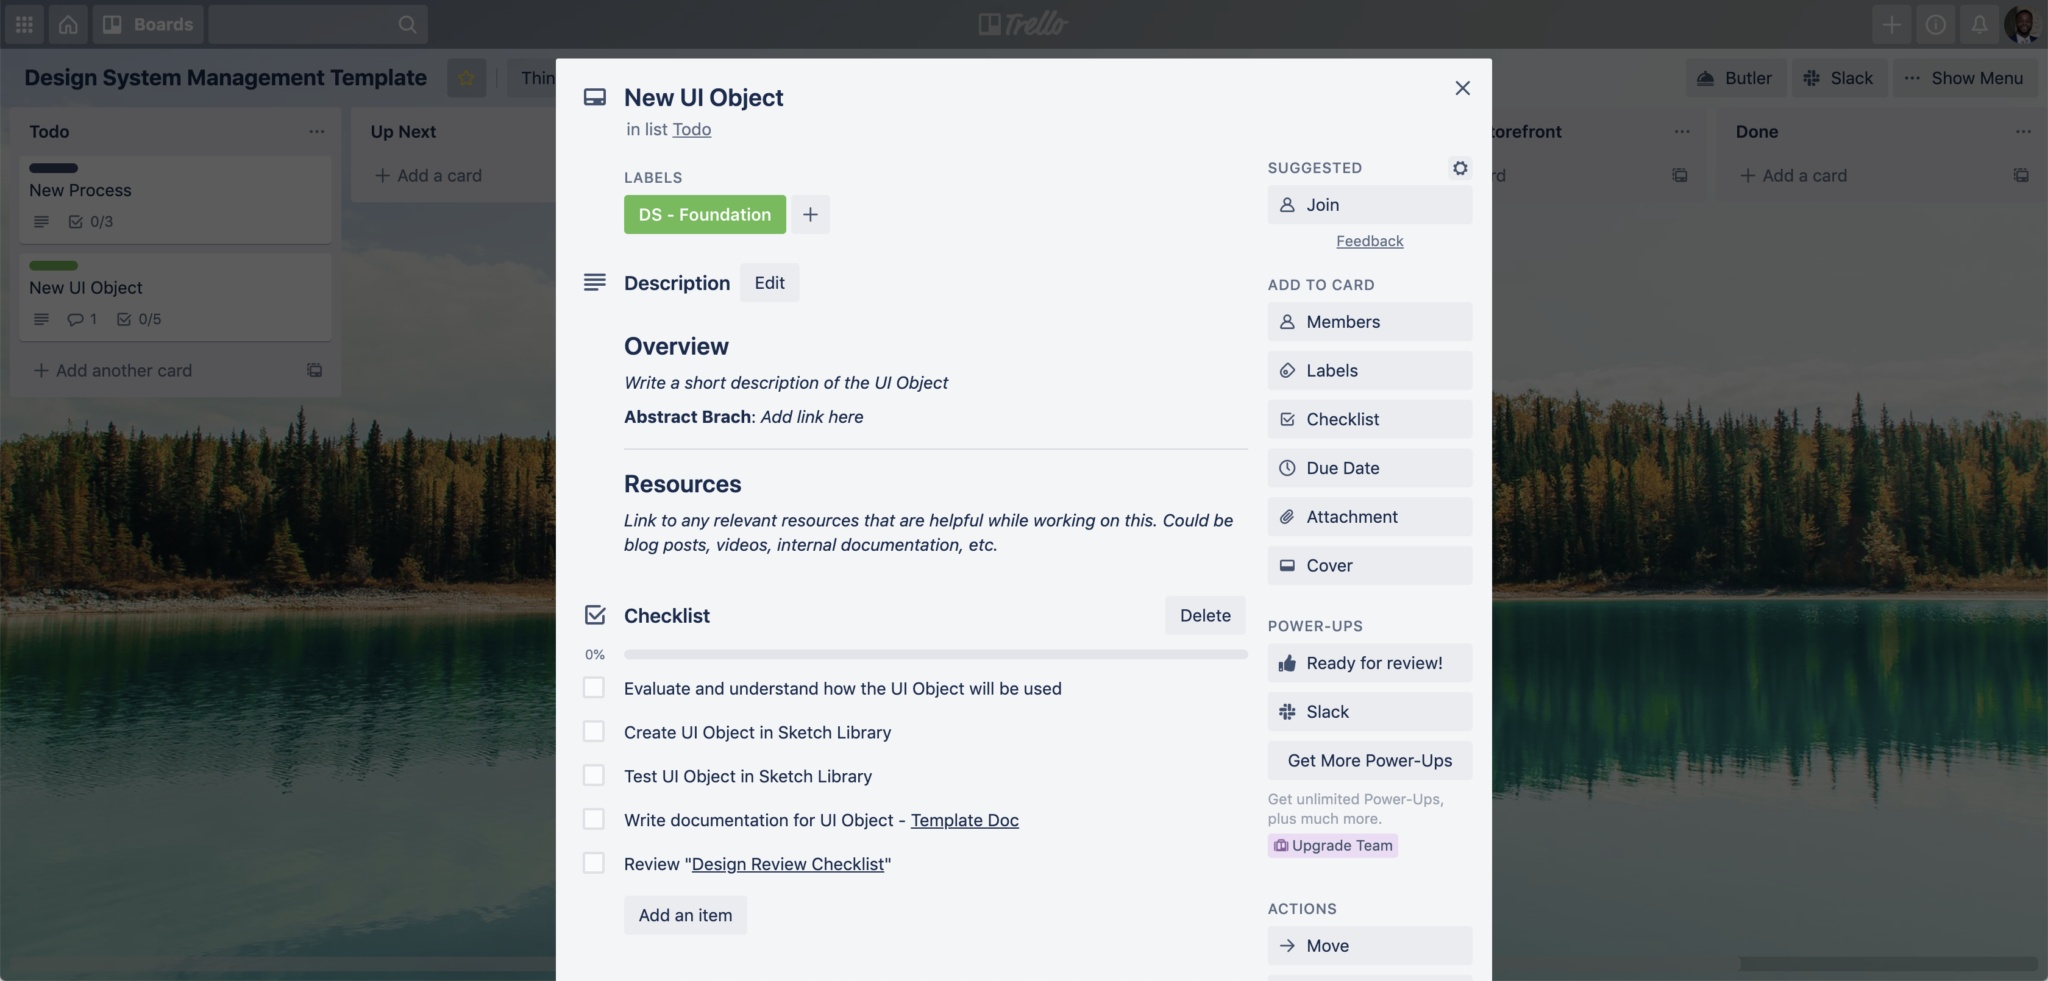This screenshot has height=981, width=2048.
Task: Click 'Ready for review!' Power-Up button
Action: (1368, 662)
